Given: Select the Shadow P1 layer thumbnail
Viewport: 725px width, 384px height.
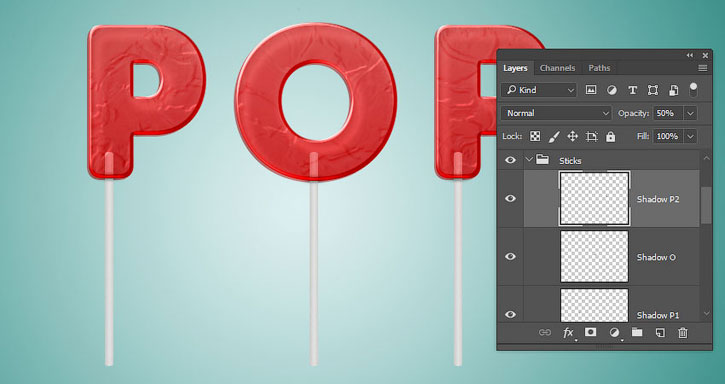Looking at the screenshot, I should pos(595,305).
